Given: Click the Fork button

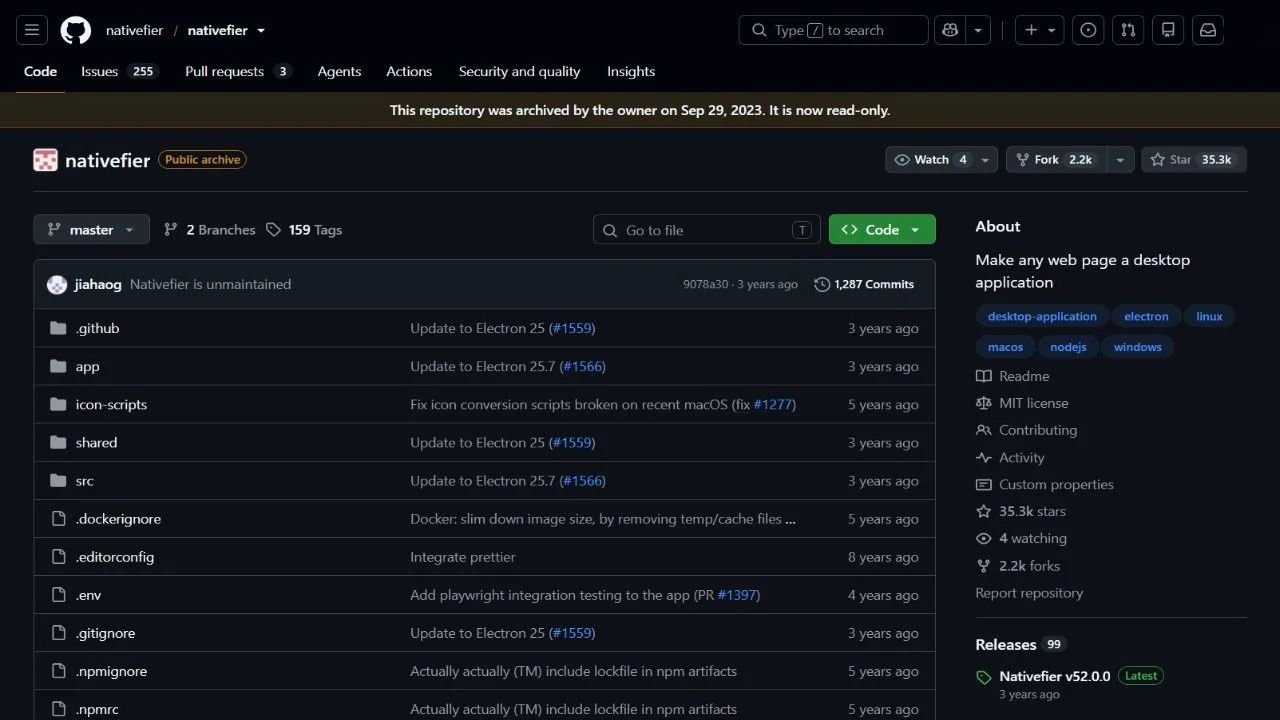Looking at the screenshot, I should click(x=1057, y=160).
